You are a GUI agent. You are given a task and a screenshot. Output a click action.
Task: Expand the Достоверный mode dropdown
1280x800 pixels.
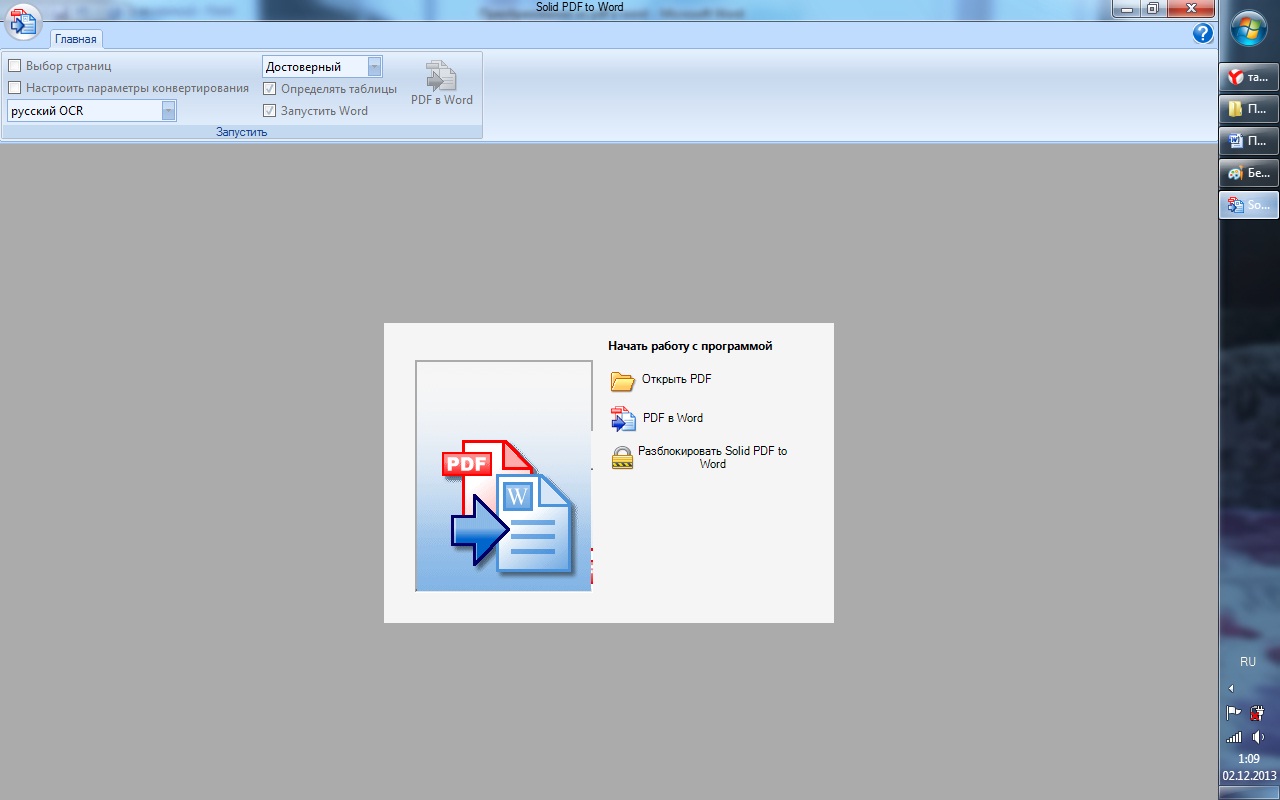[x=375, y=67]
